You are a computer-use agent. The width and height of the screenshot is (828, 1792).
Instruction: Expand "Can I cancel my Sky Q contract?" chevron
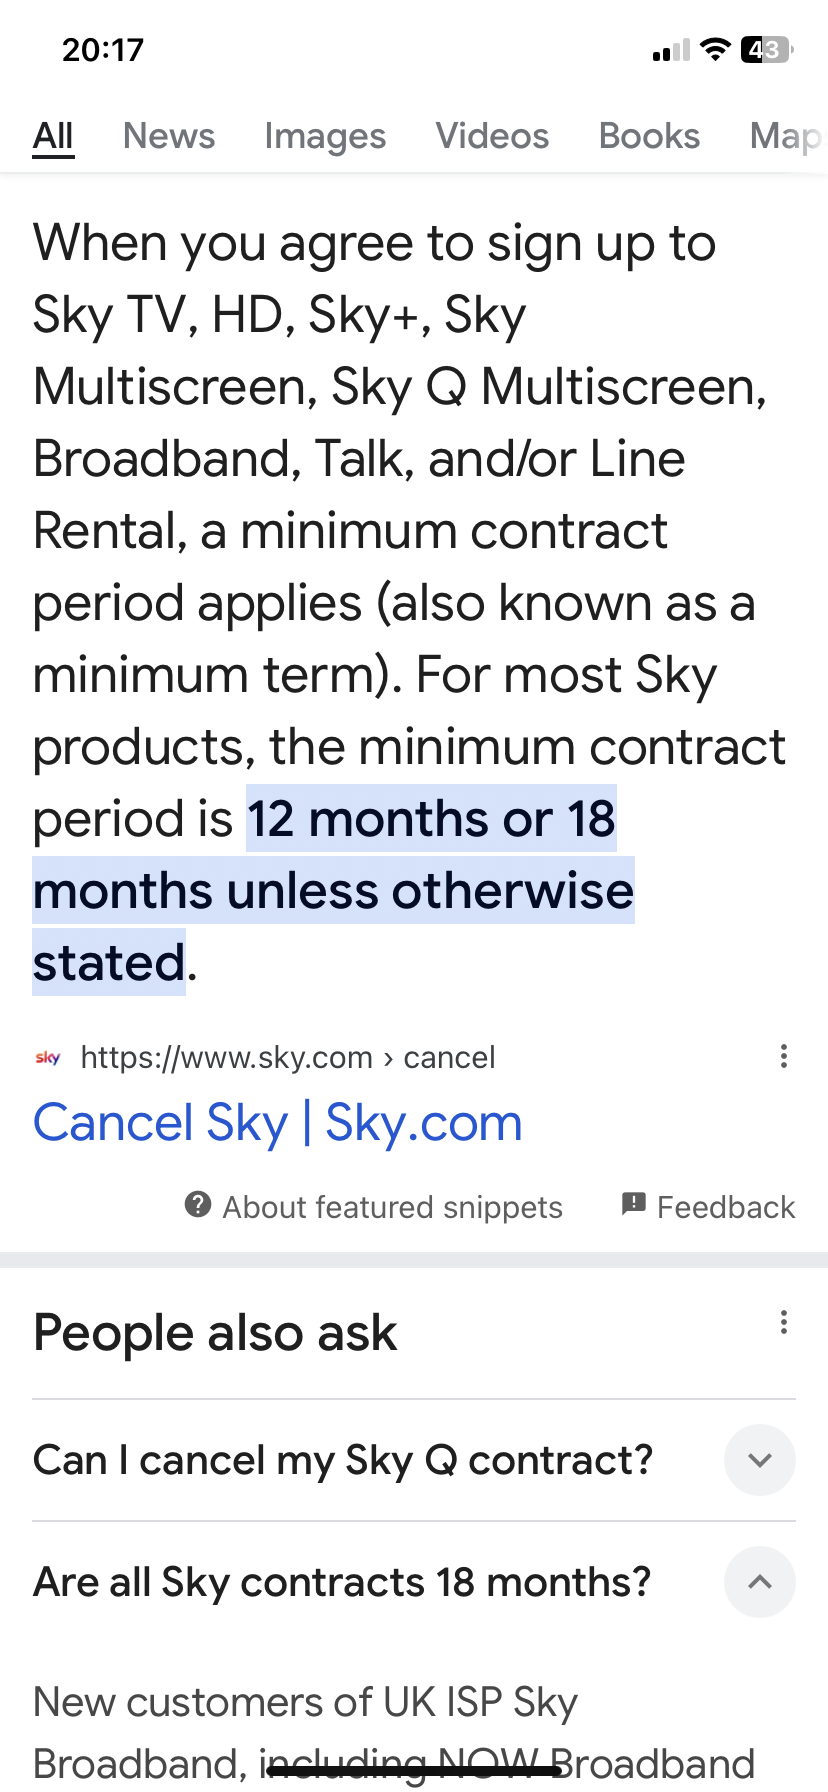[760, 1460]
